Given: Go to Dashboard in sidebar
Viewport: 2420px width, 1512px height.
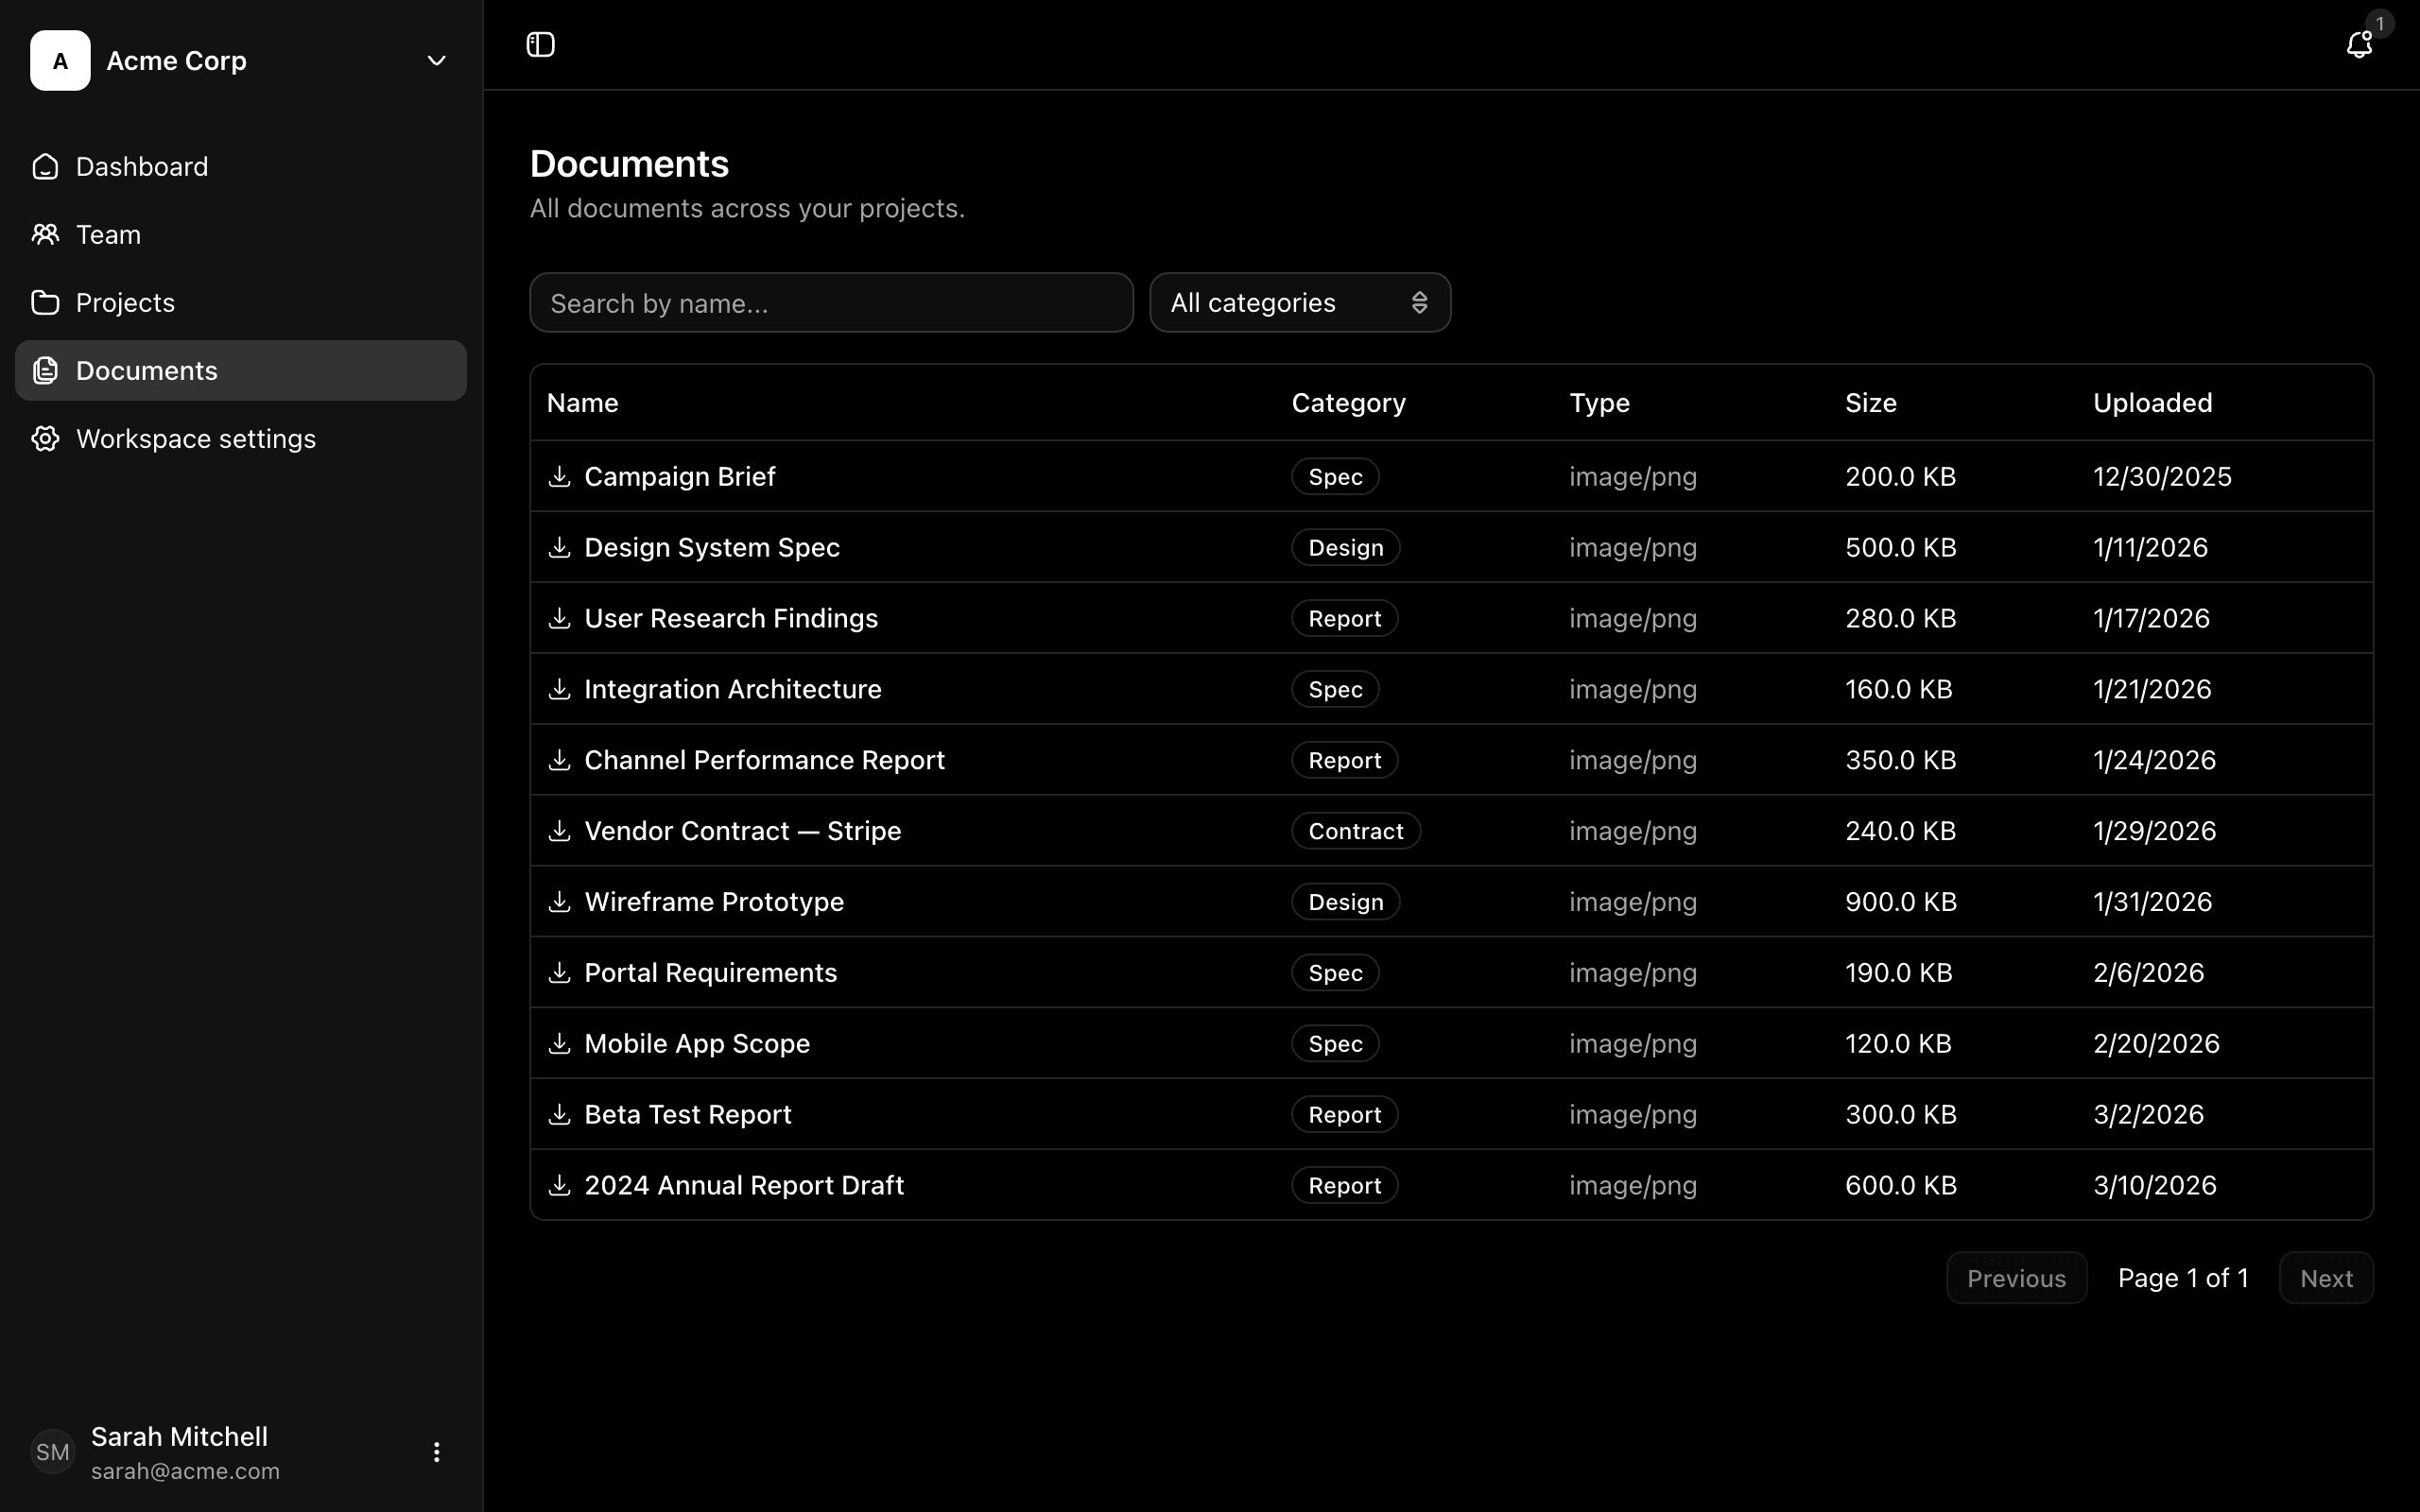Looking at the screenshot, I should [x=141, y=166].
